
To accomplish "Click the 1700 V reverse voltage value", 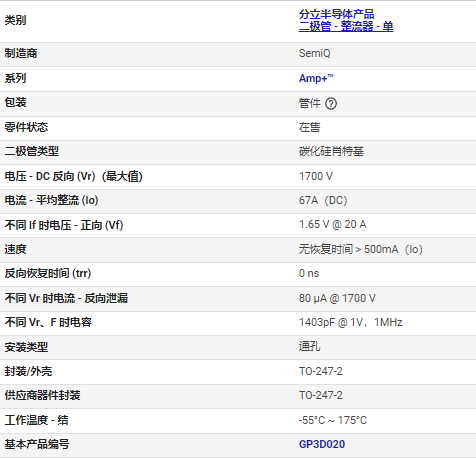I will coord(315,176).
